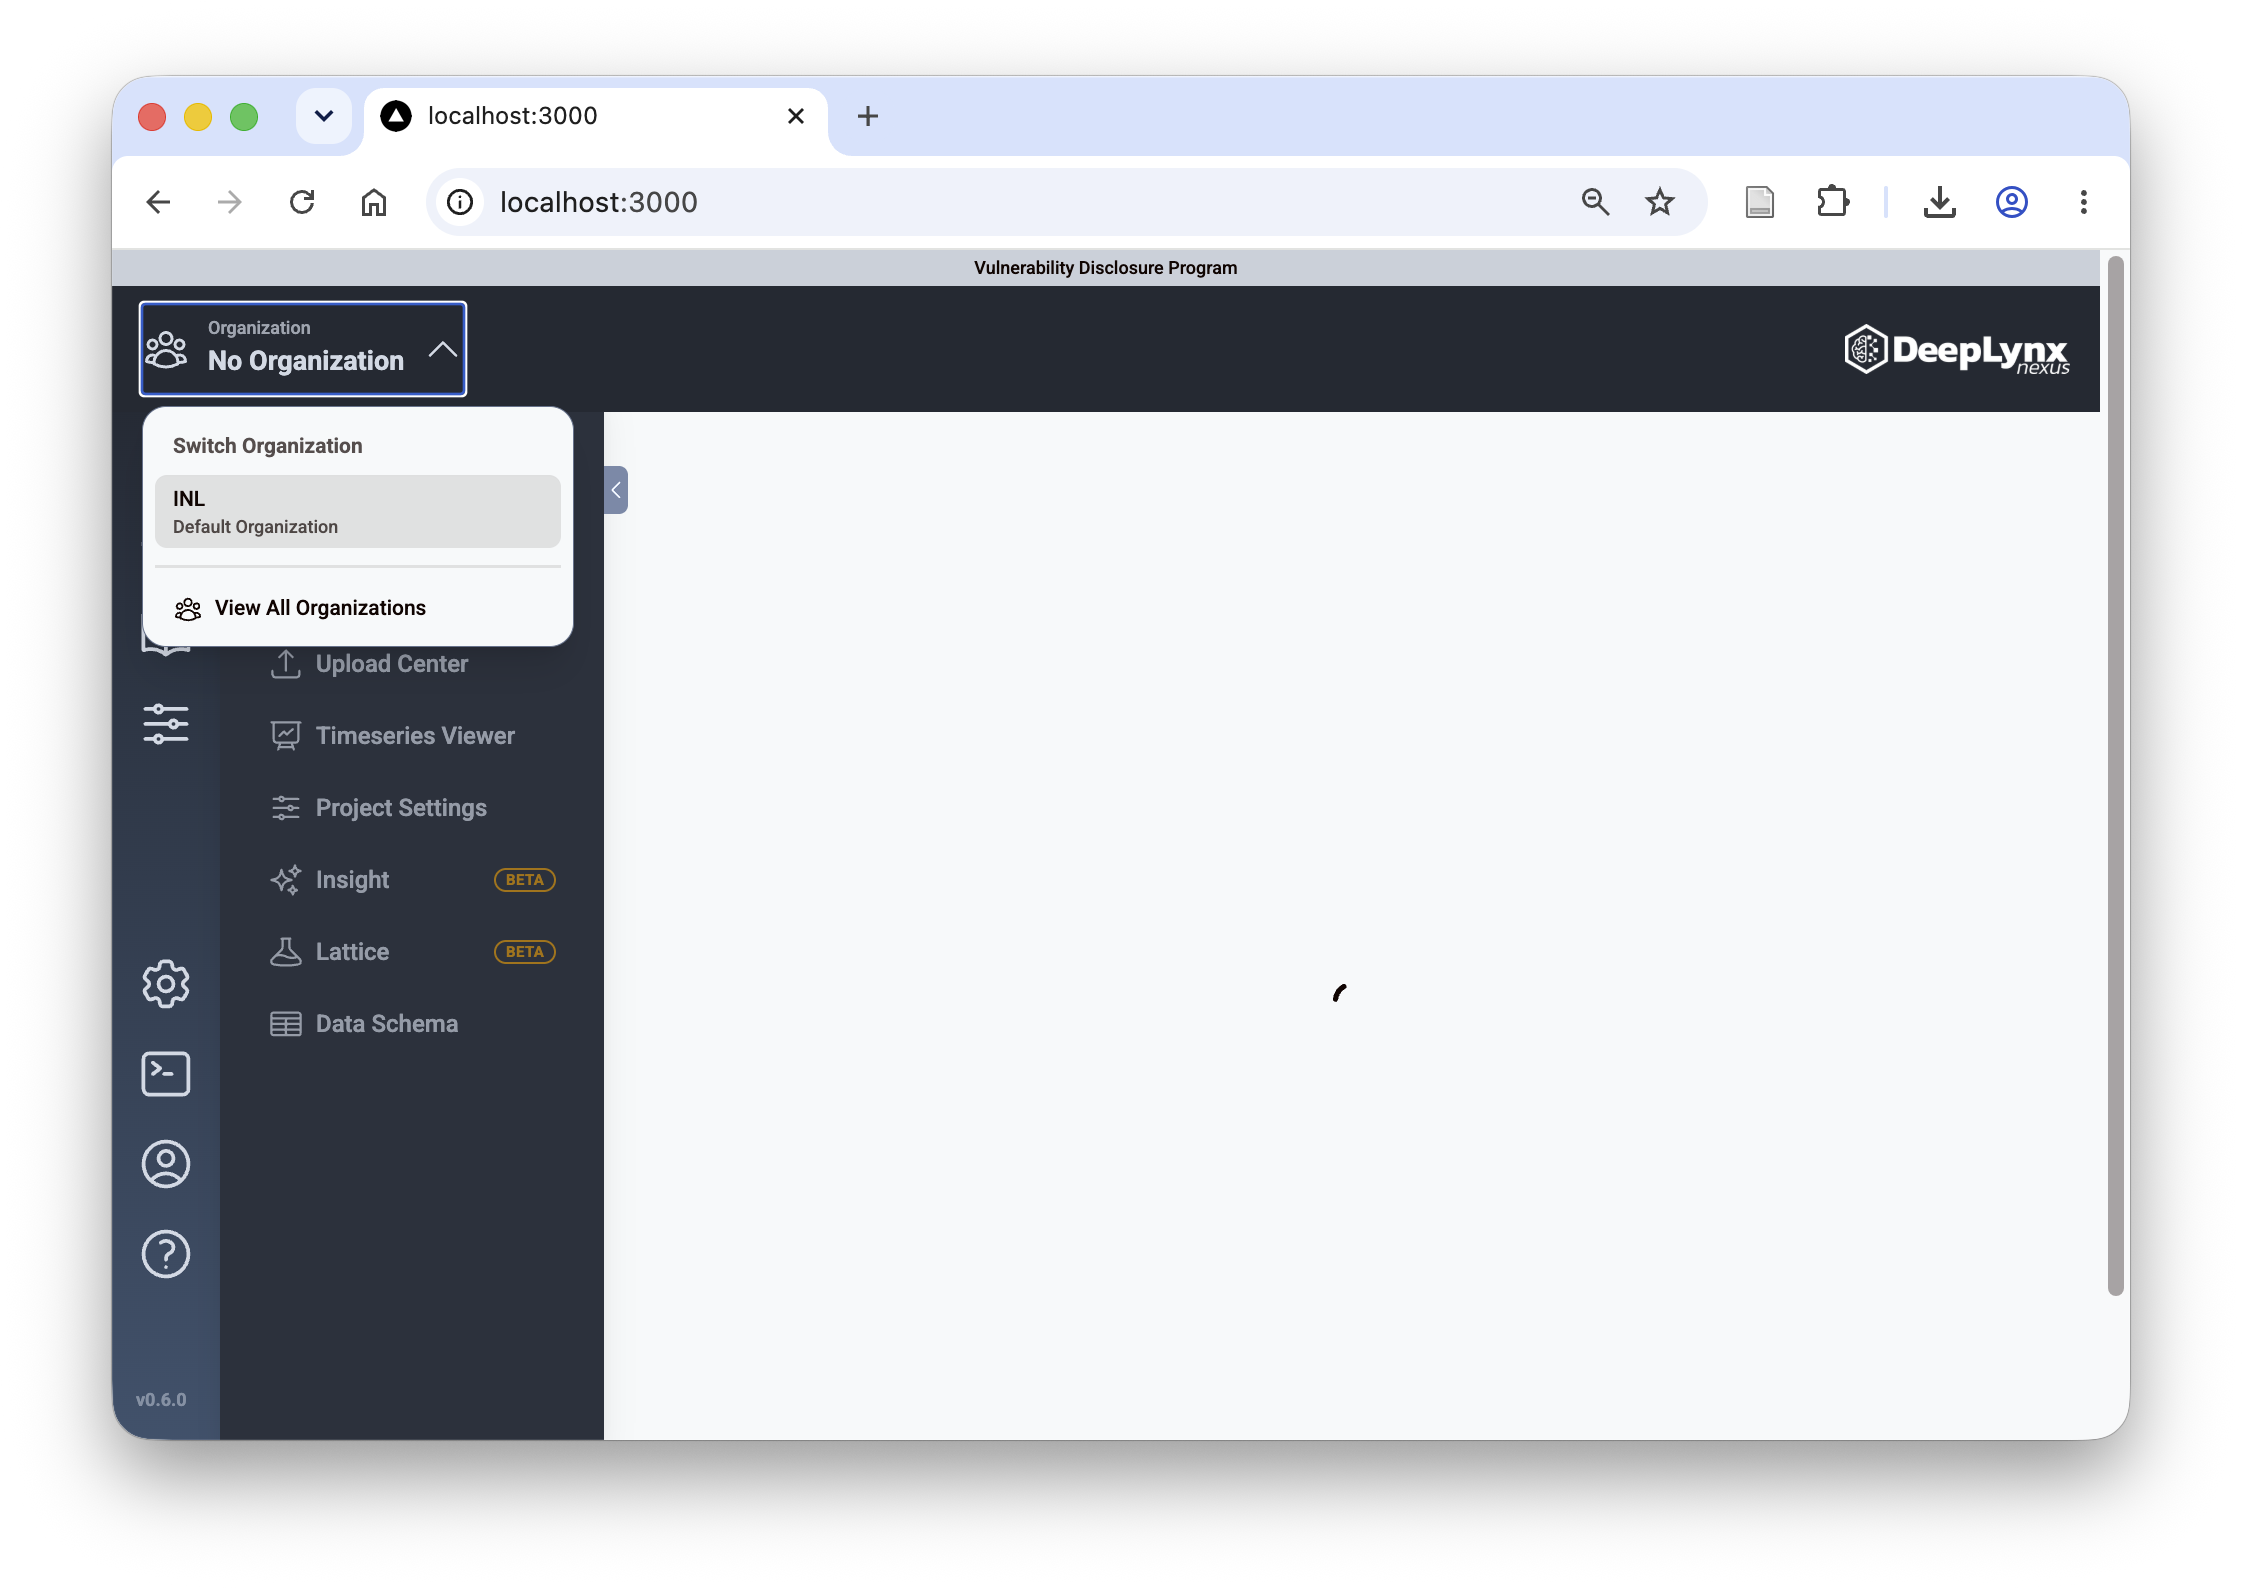Open the browser home page button

click(374, 202)
